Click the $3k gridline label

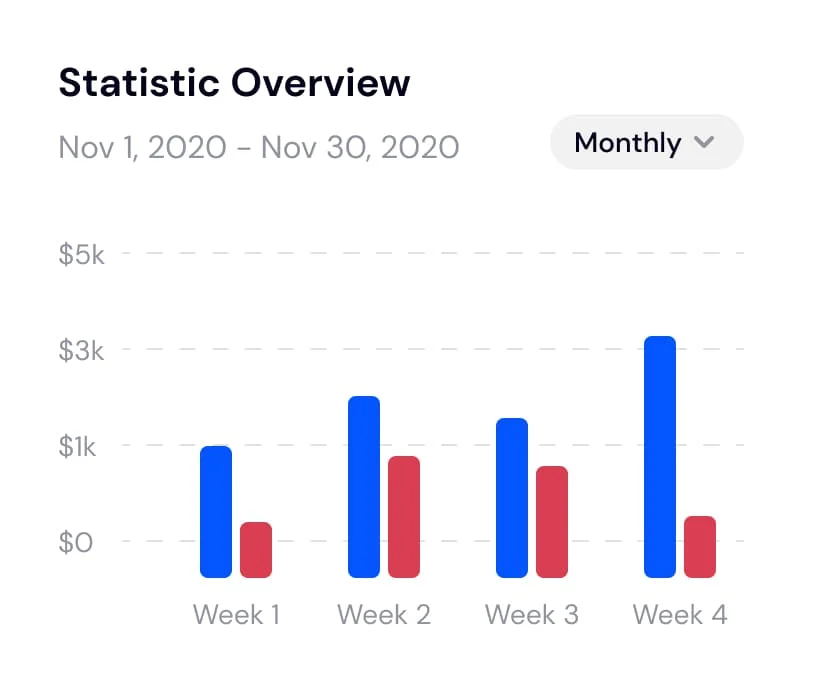coord(81,351)
